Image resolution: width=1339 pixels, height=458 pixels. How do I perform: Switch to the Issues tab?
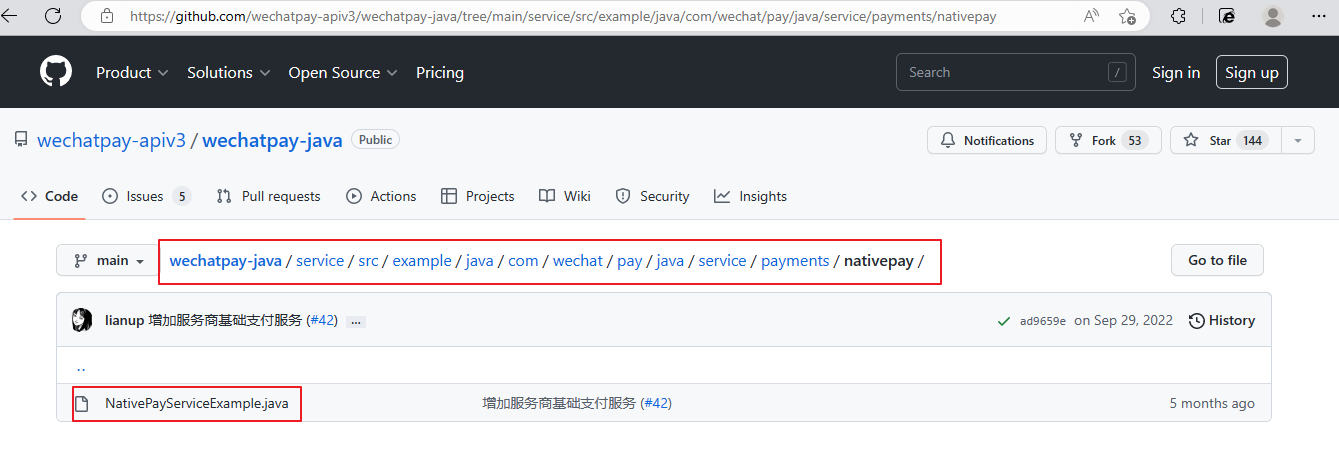[146, 196]
